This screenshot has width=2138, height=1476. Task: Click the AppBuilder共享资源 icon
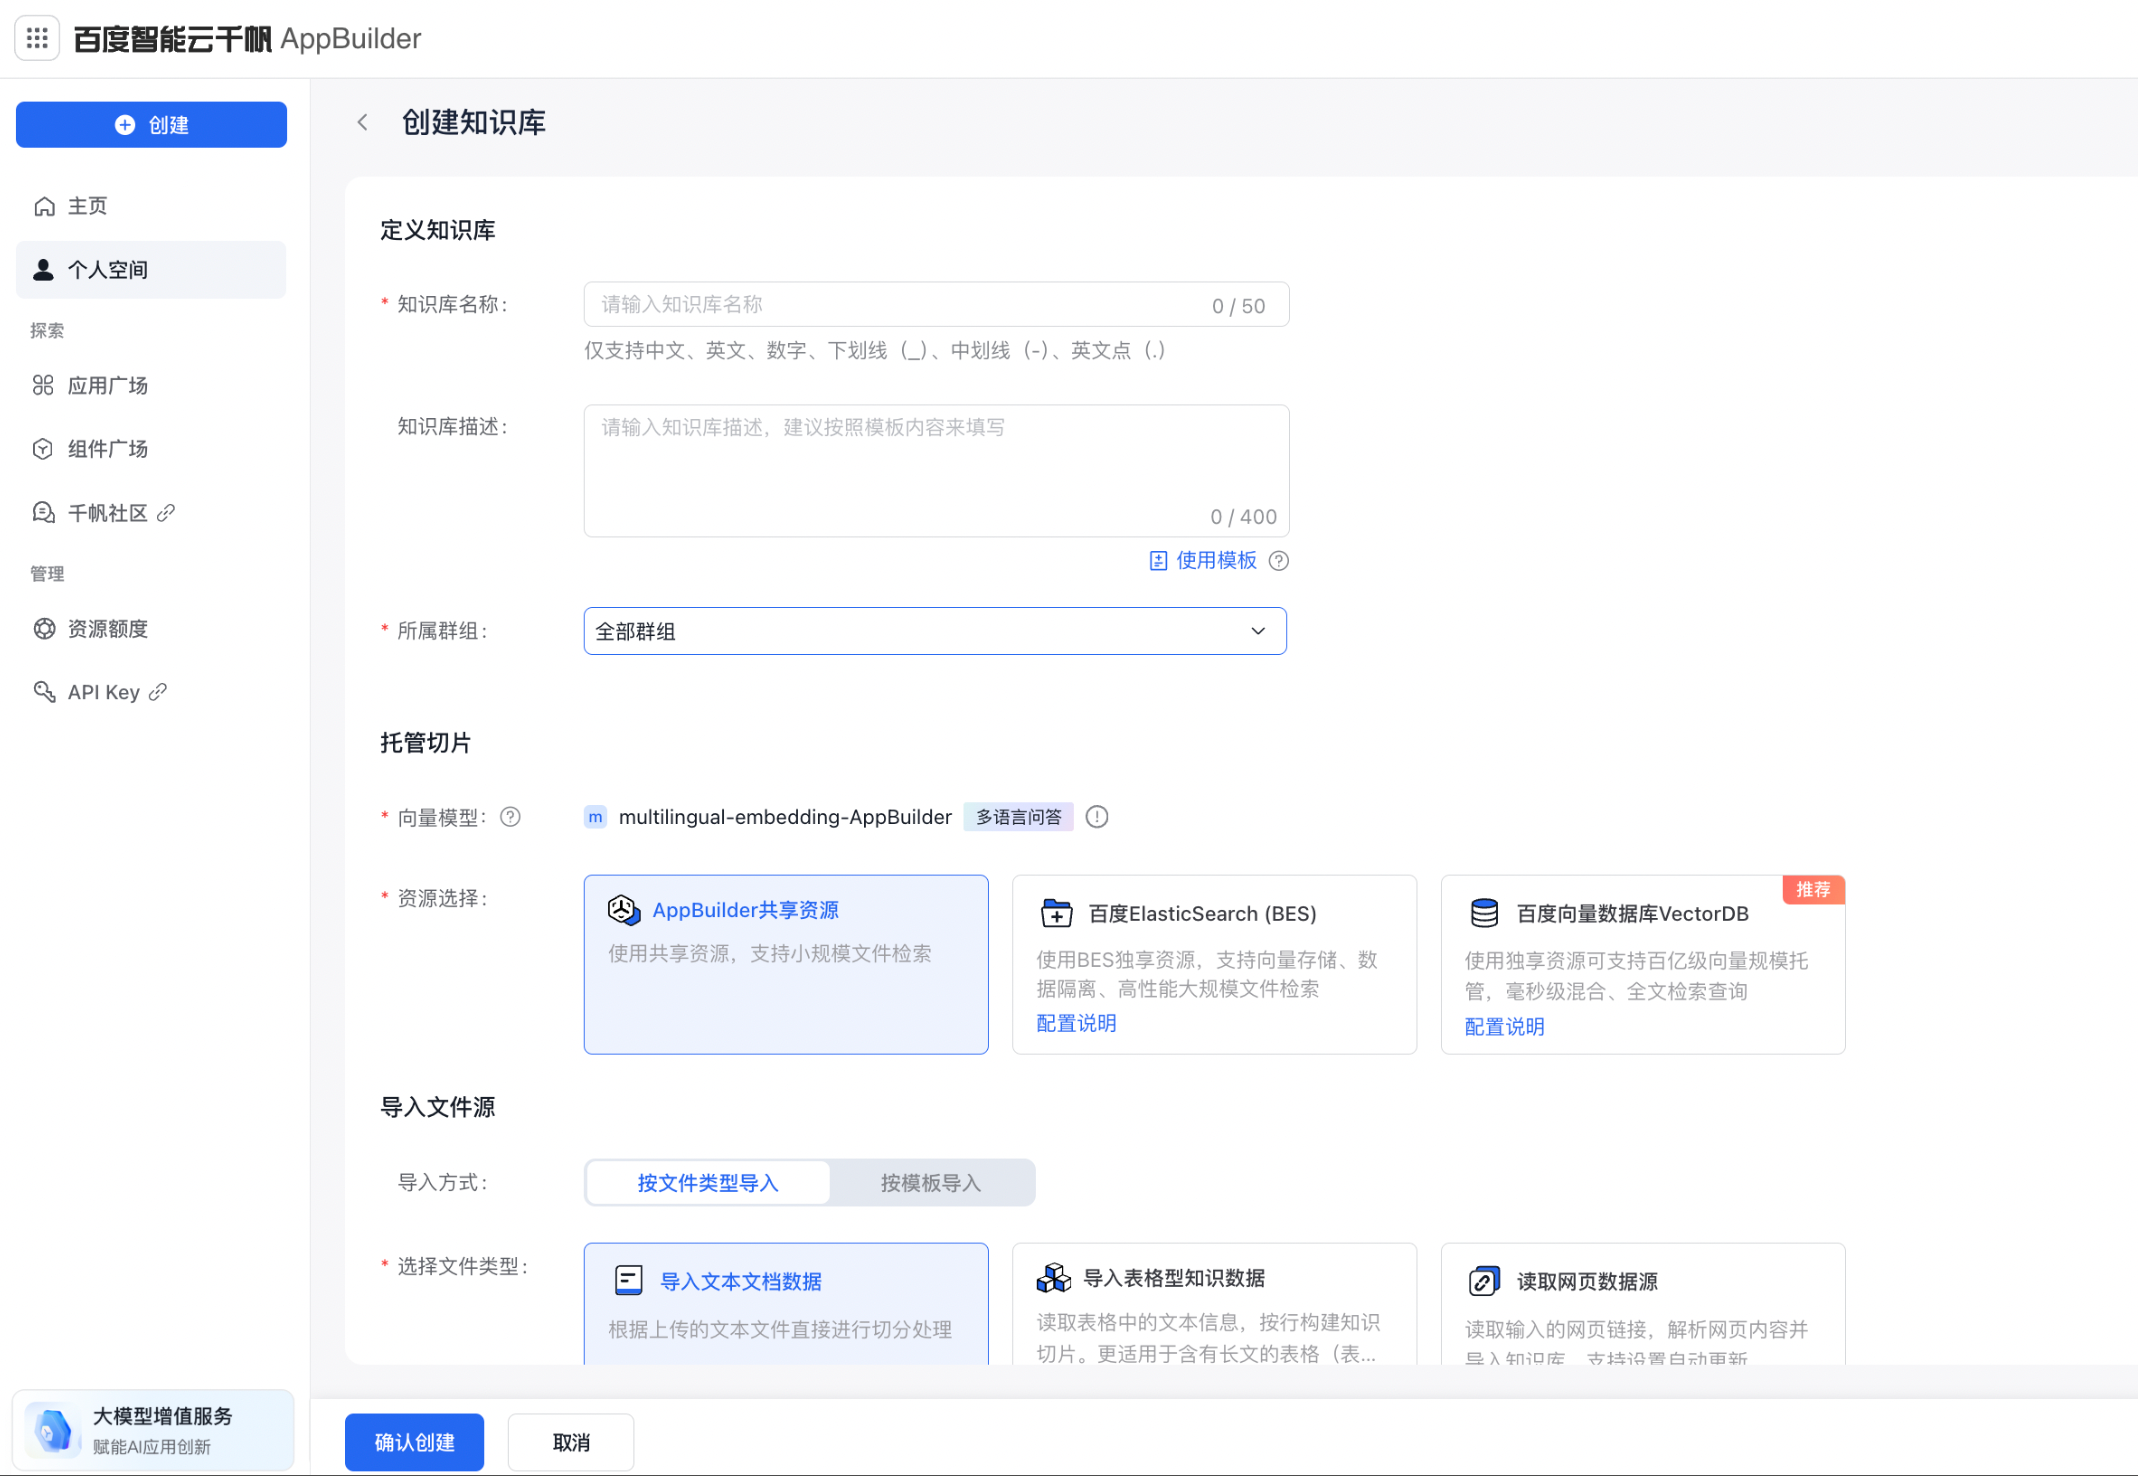tap(624, 910)
